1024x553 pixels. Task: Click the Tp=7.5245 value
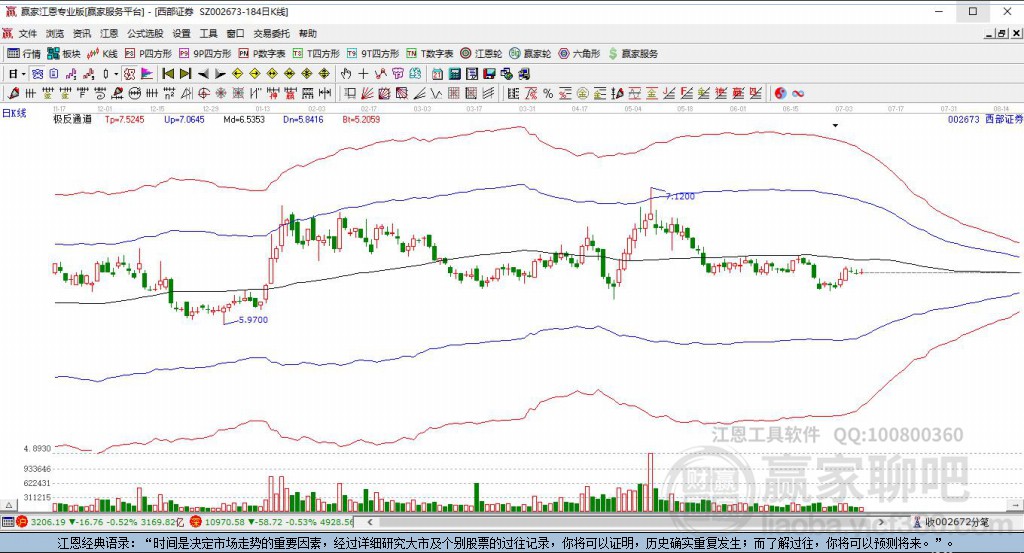point(124,119)
